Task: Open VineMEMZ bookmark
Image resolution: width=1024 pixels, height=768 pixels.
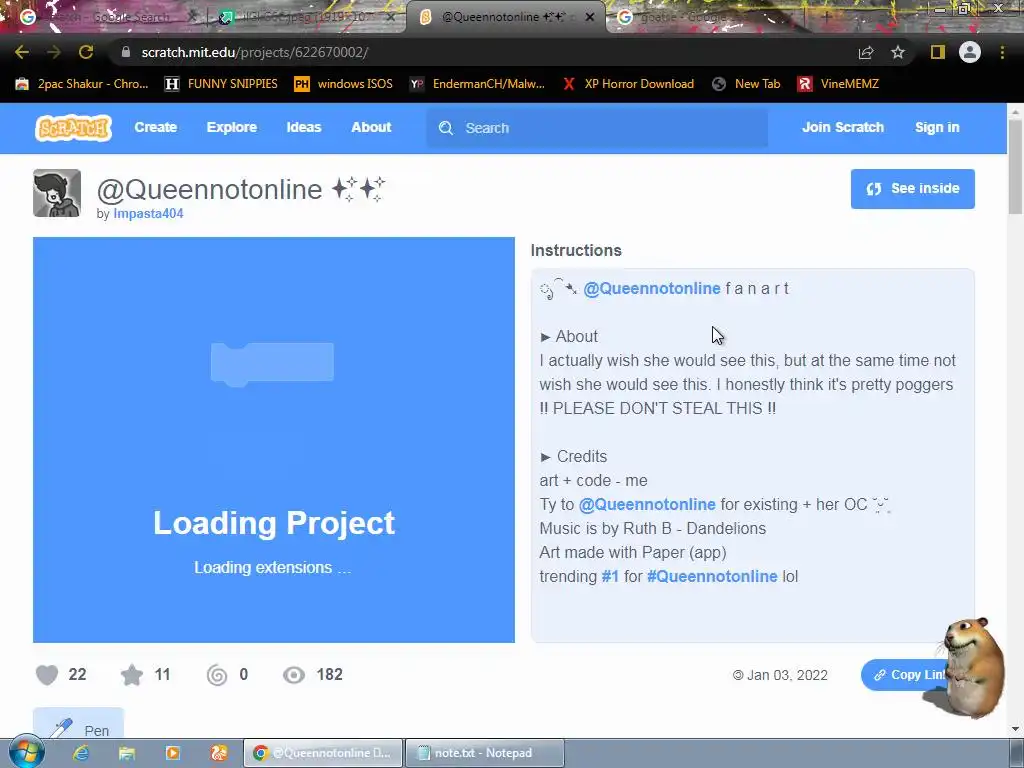Action: pyautogui.click(x=839, y=84)
